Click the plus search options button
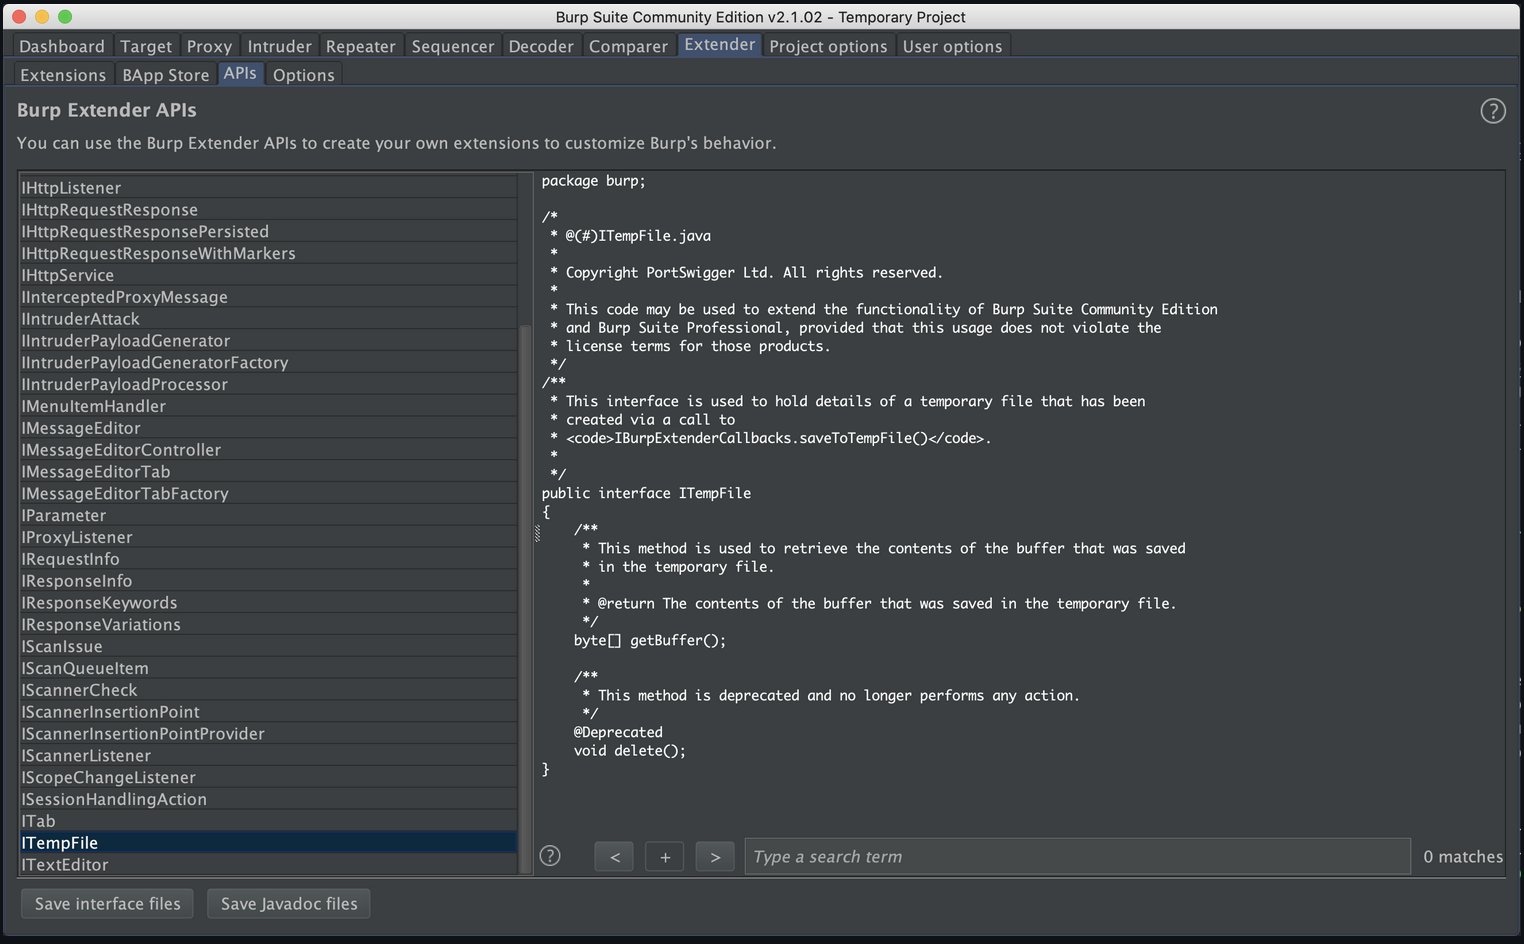The width and height of the screenshot is (1524, 944). click(665, 857)
